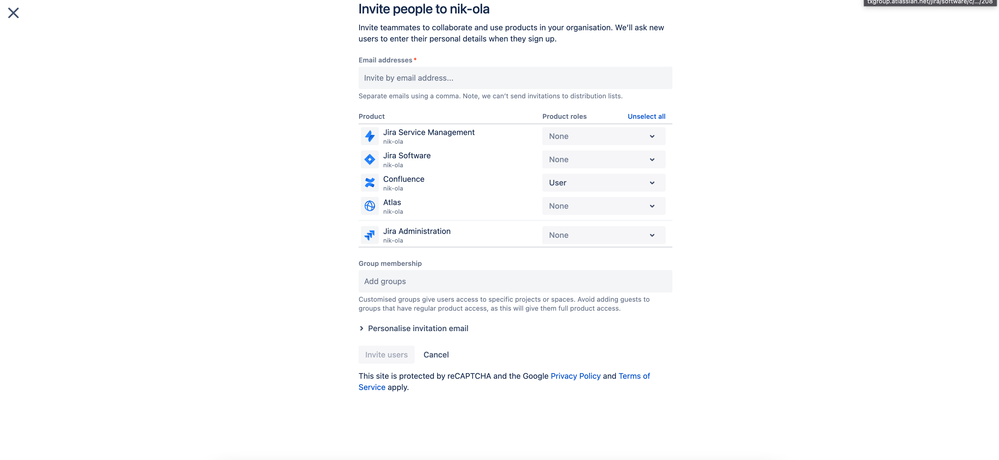The image size is (999, 460).
Task: Open Confluence product role dropdown
Action: [x=603, y=183]
